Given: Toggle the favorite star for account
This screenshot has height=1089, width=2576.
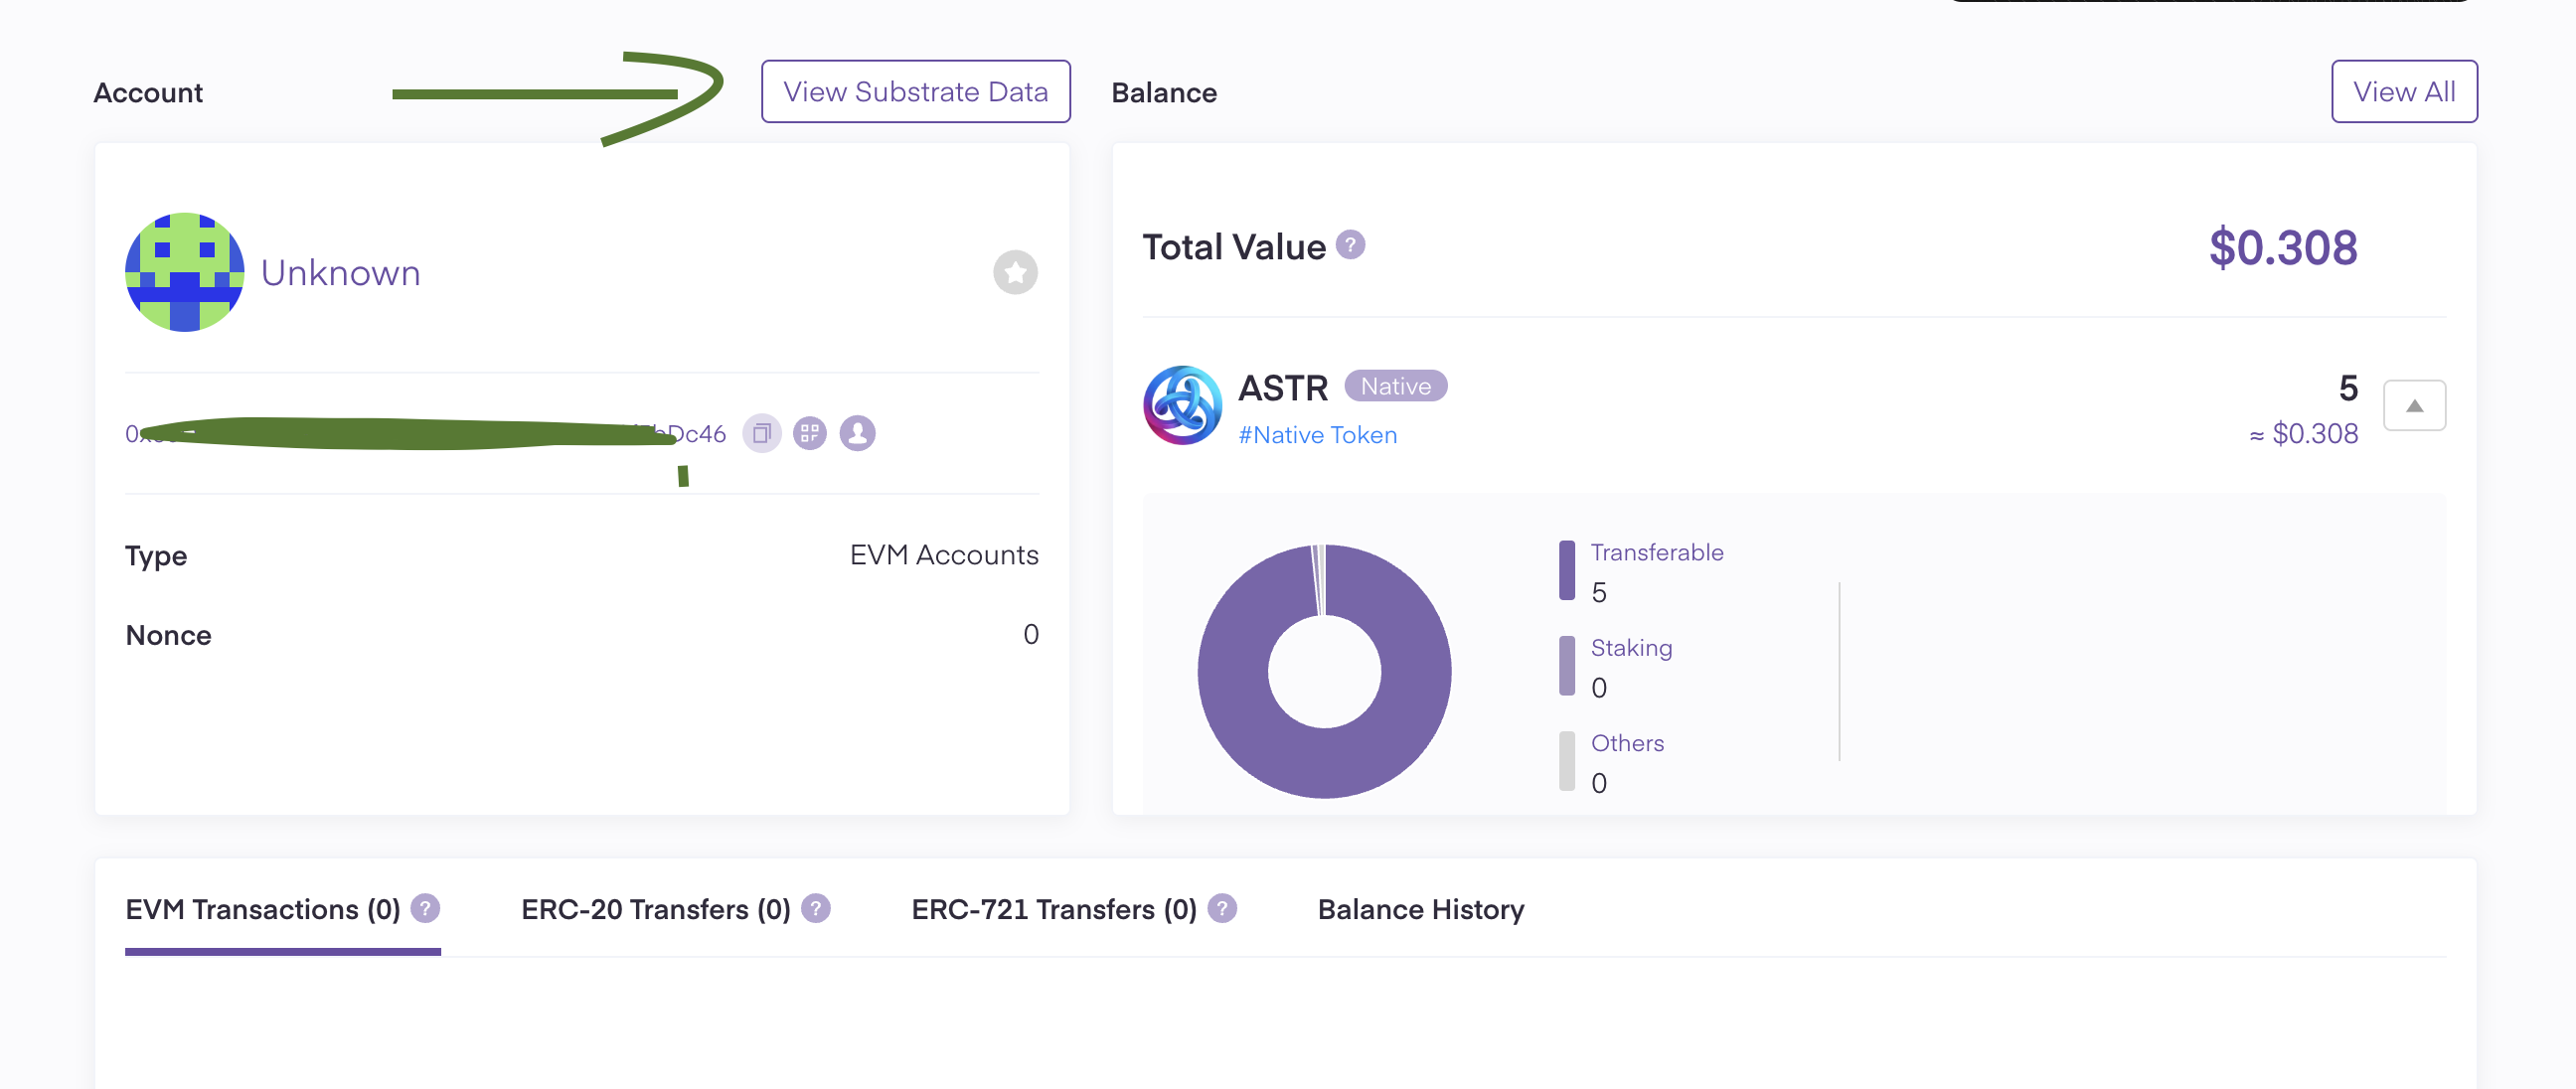Looking at the screenshot, I should [x=1014, y=272].
